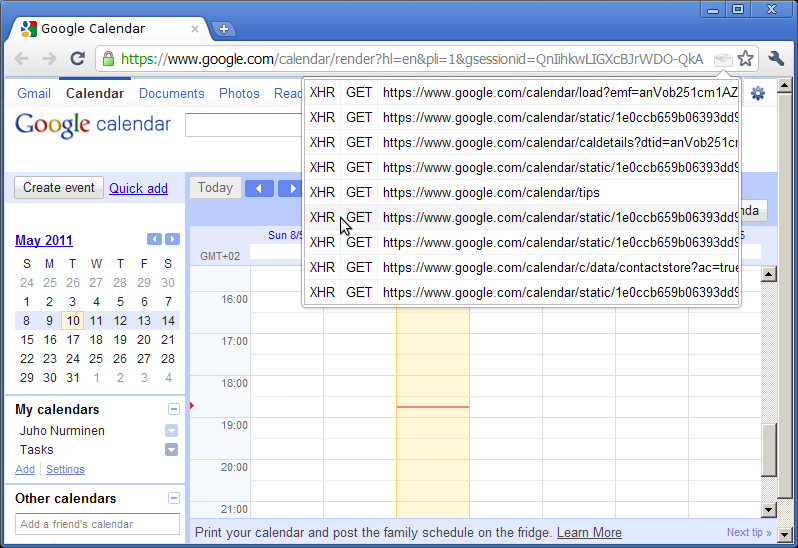Select May 31 in the mini calendar

(x=73, y=378)
